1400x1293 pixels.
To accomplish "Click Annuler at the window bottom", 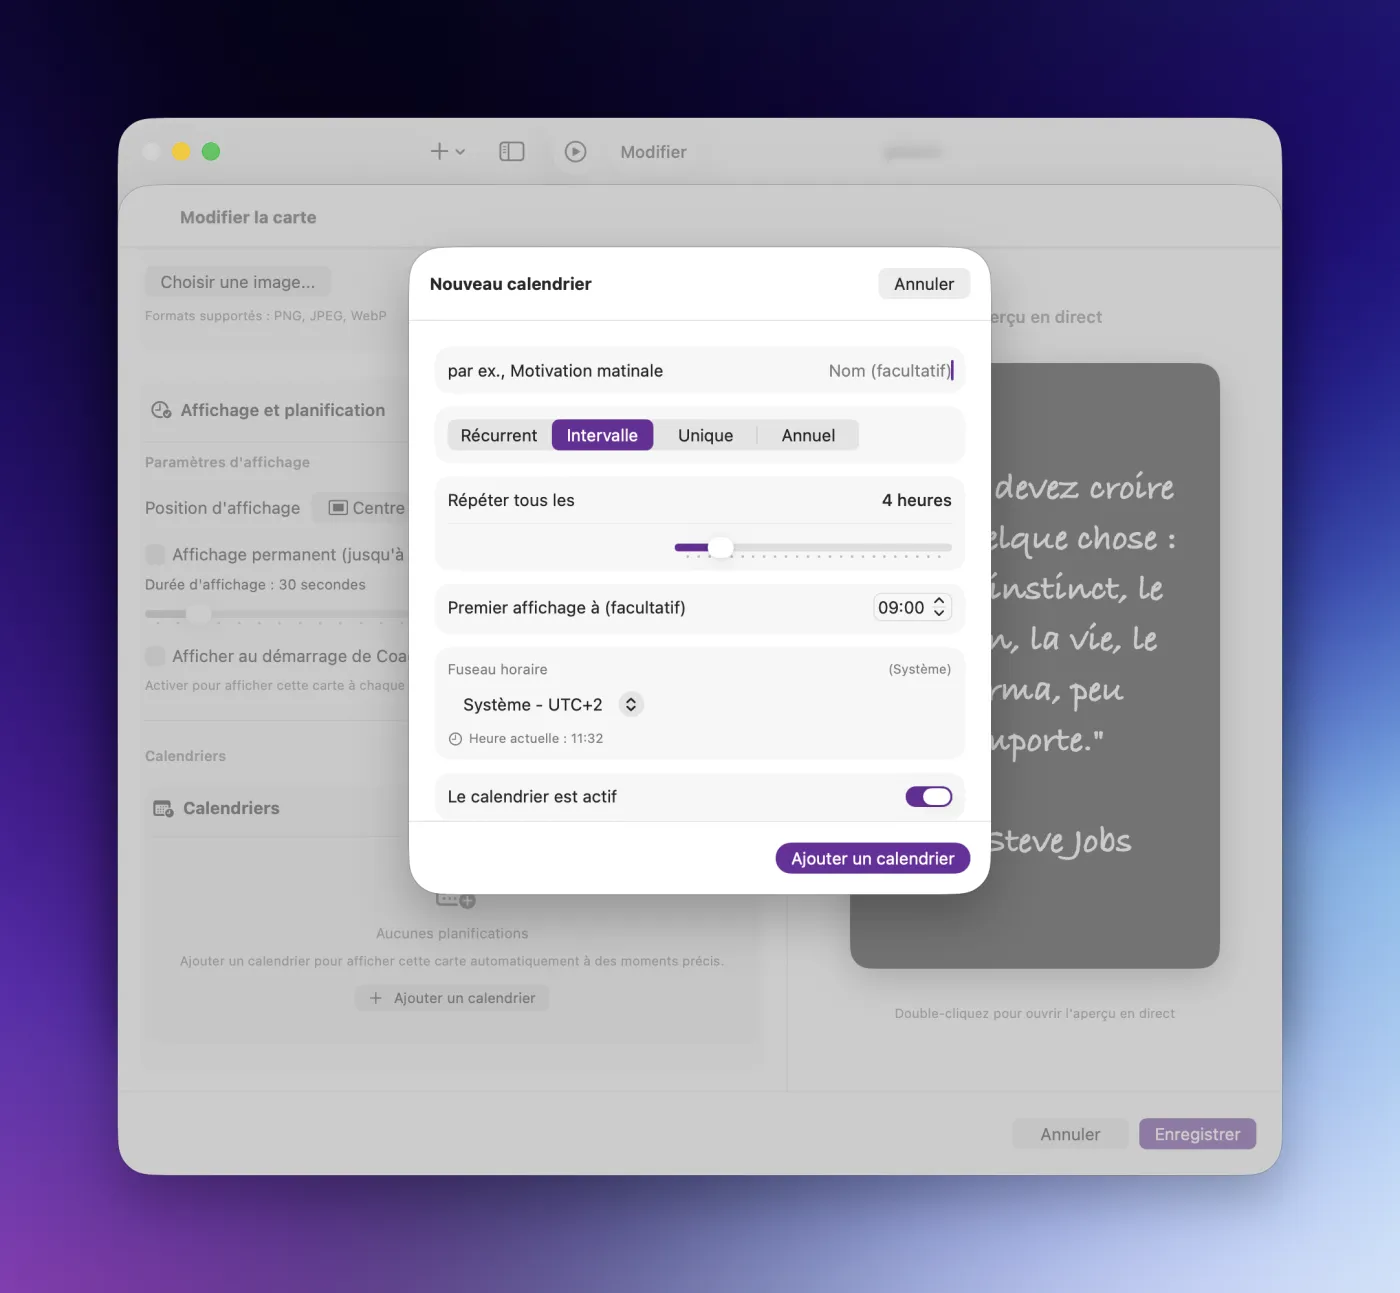I will (1070, 1134).
